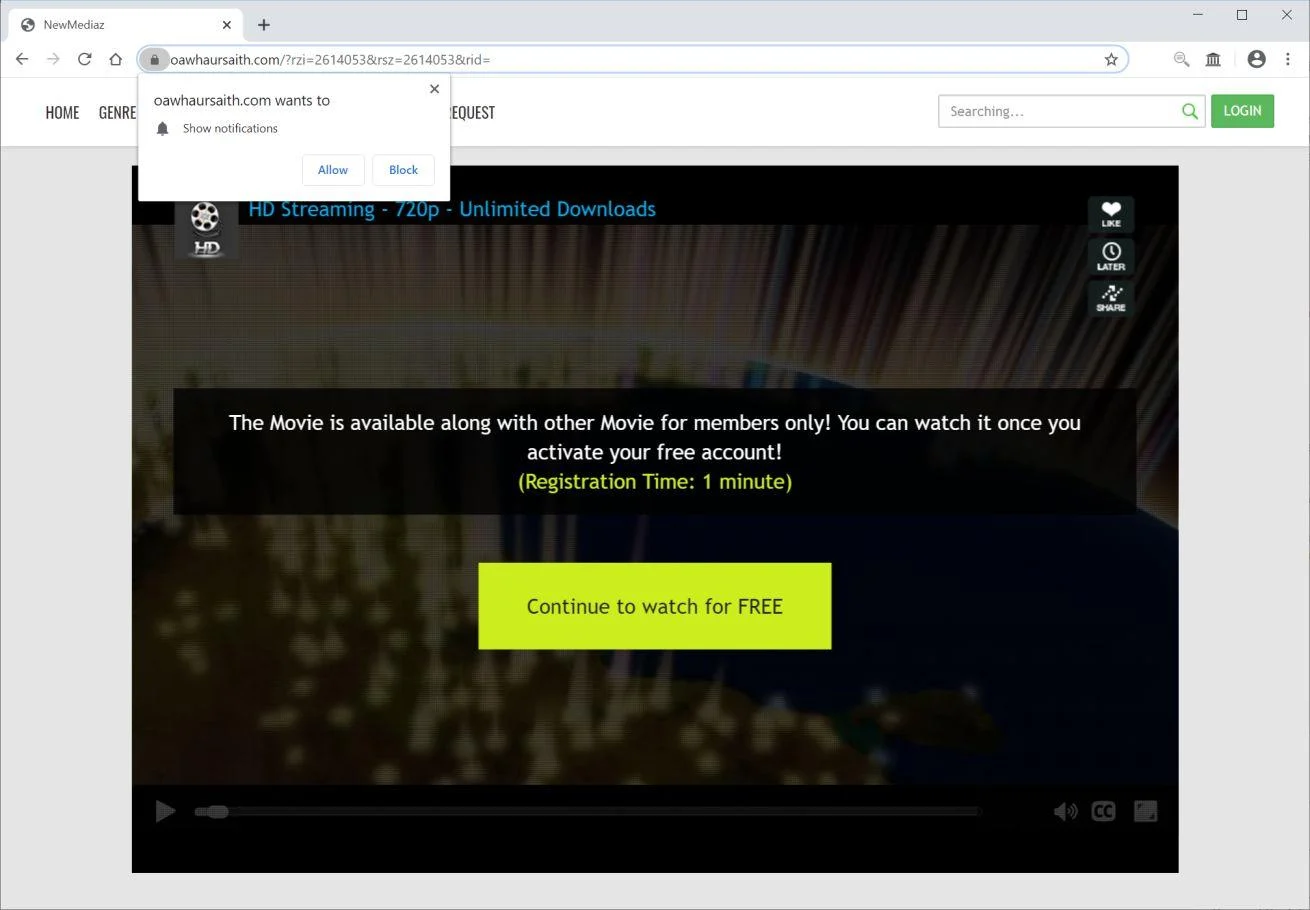Select the NewMediaz browser tab

pos(125,25)
